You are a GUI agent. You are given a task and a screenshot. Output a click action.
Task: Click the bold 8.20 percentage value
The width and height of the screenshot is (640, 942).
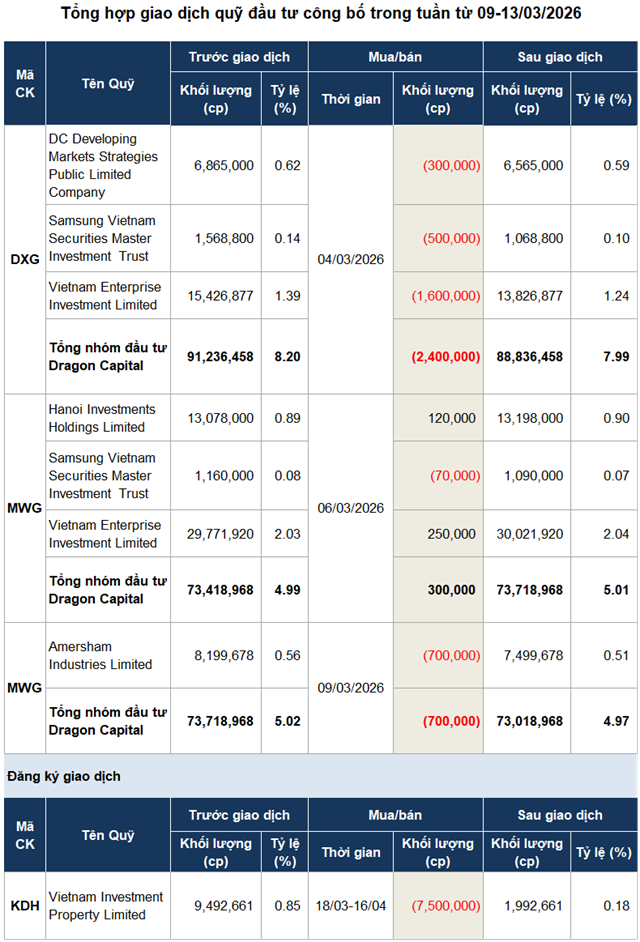[287, 356]
